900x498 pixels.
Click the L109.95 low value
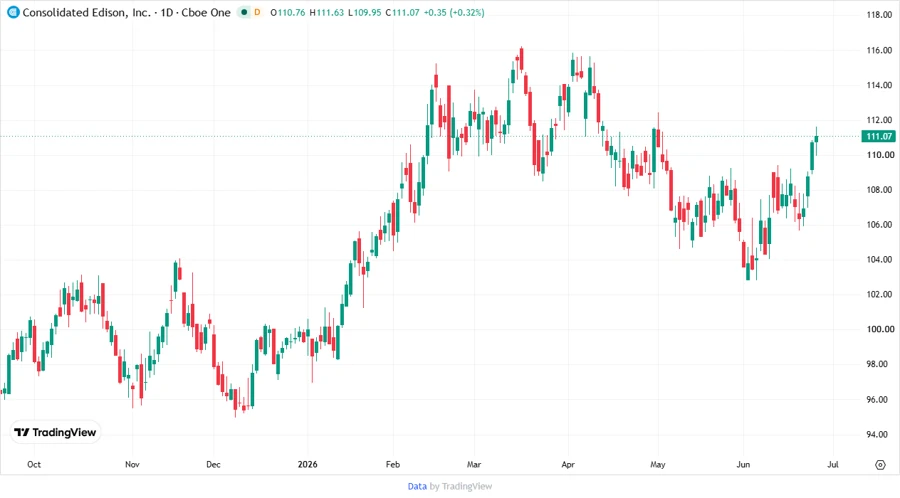[364, 13]
